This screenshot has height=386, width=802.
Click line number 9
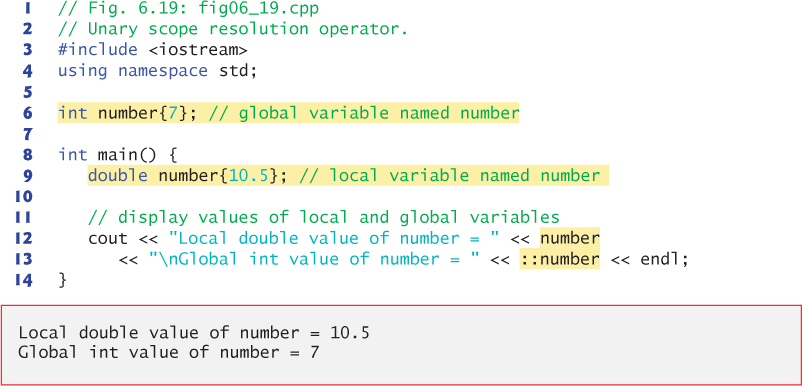pos(28,175)
